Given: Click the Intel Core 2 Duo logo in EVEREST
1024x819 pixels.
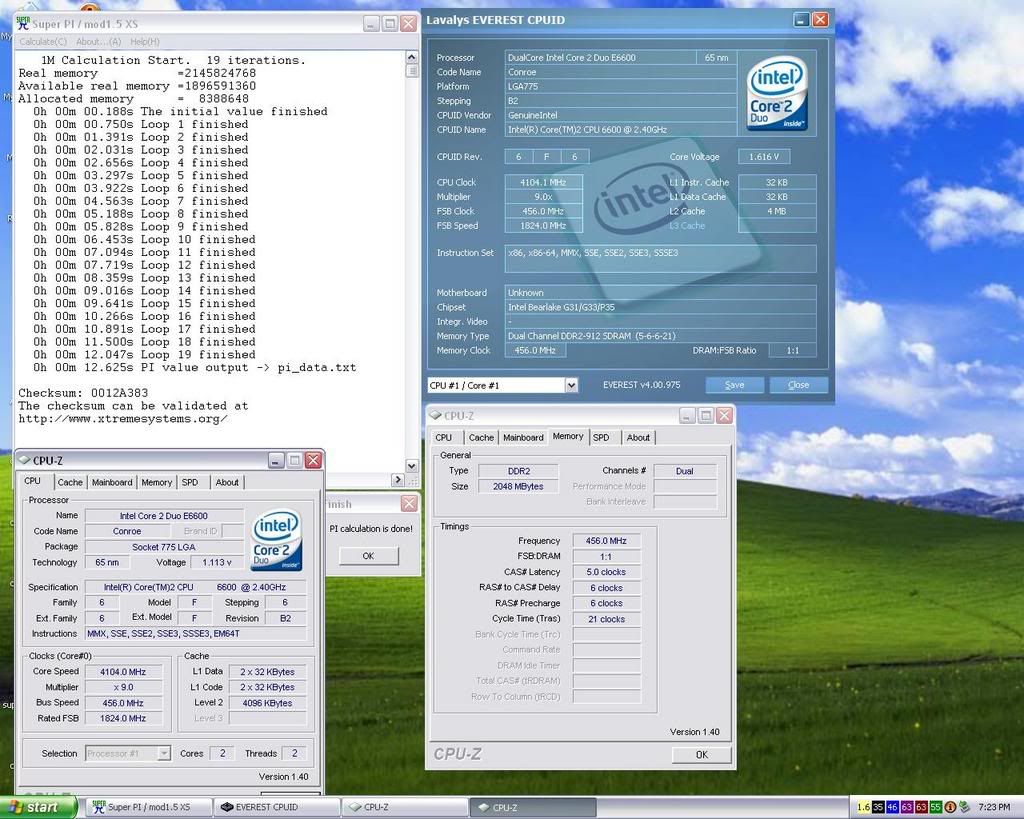Looking at the screenshot, I should click(x=778, y=94).
